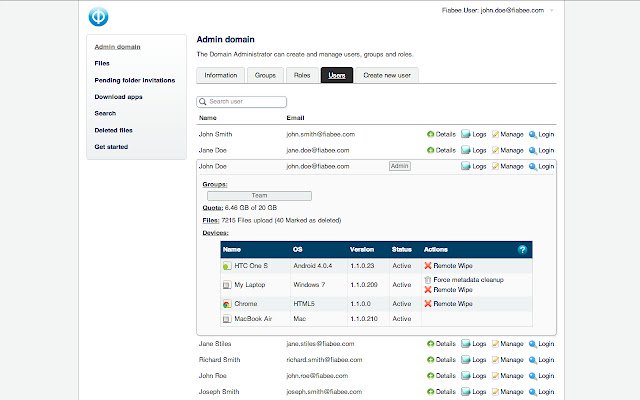Click the Quota label

213,208
